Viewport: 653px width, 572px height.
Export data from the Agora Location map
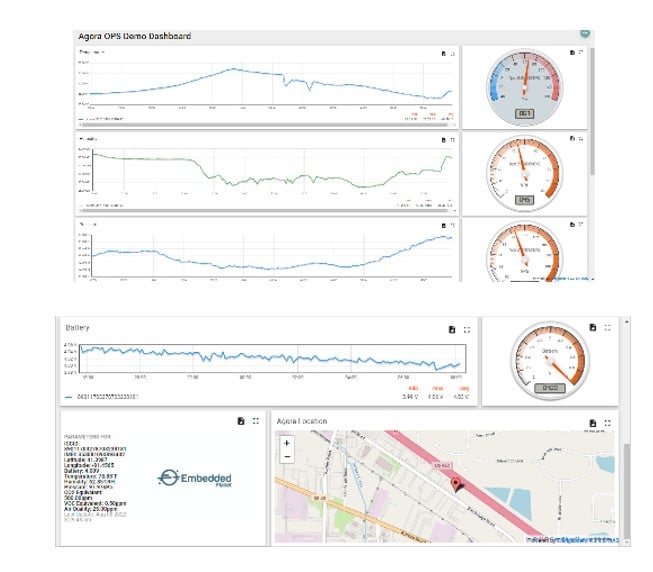pyautogui.click(x=593, y=423)
